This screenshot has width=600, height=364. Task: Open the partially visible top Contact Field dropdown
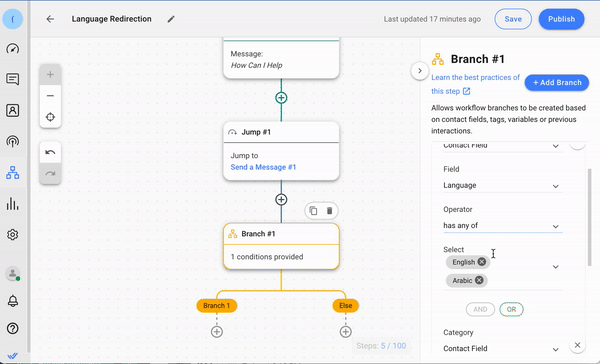point(502,146)
